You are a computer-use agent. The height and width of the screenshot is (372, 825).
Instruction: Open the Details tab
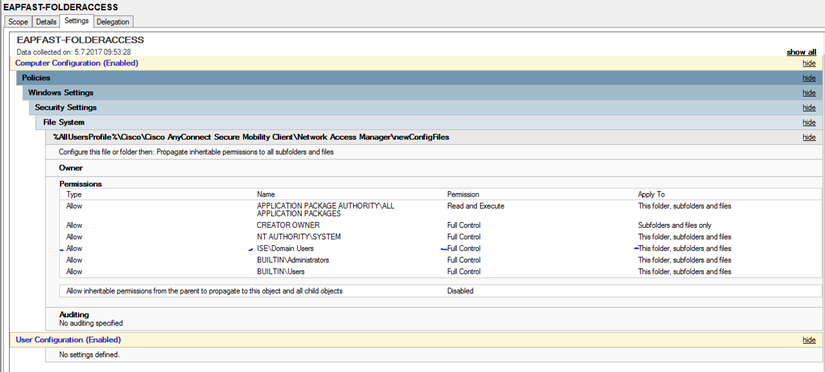(46, 22)
